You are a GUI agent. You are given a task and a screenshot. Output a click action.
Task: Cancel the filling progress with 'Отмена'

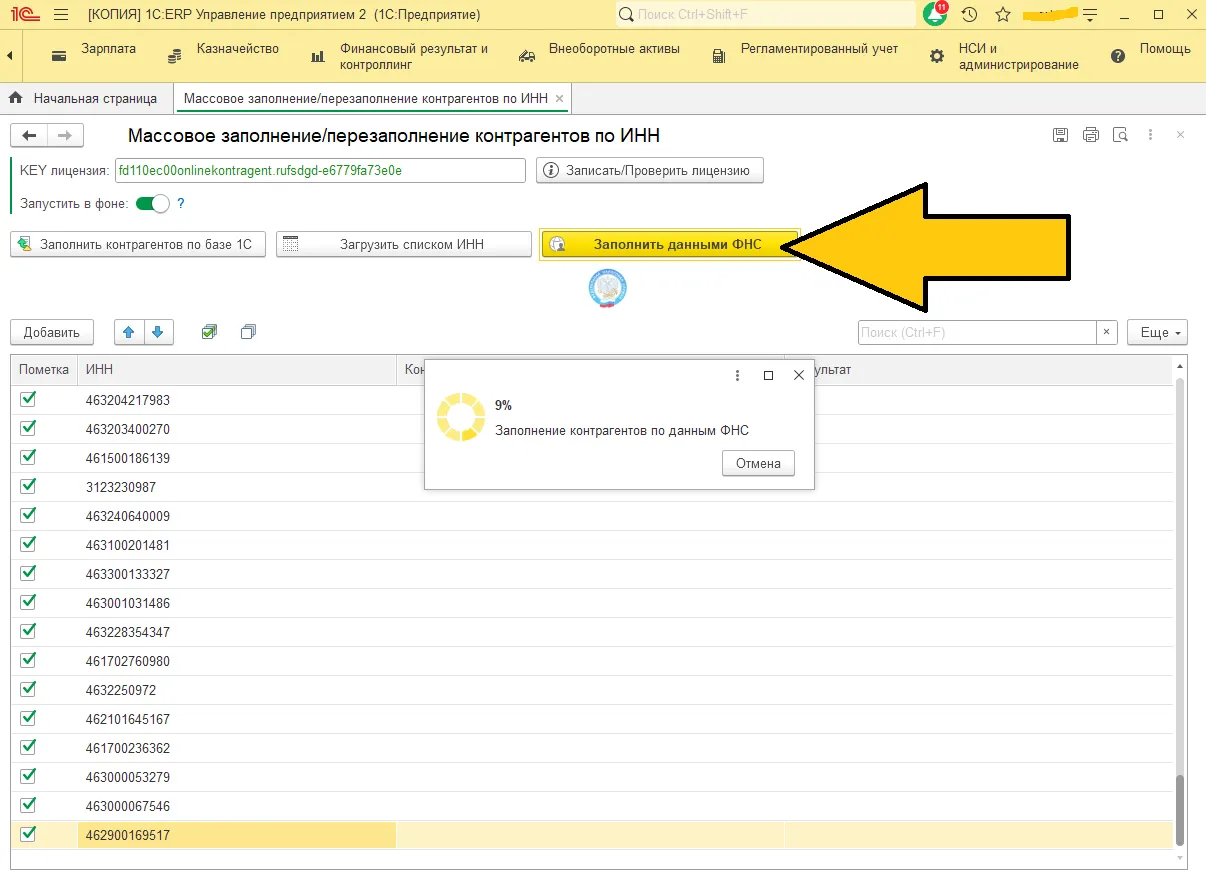758,463
